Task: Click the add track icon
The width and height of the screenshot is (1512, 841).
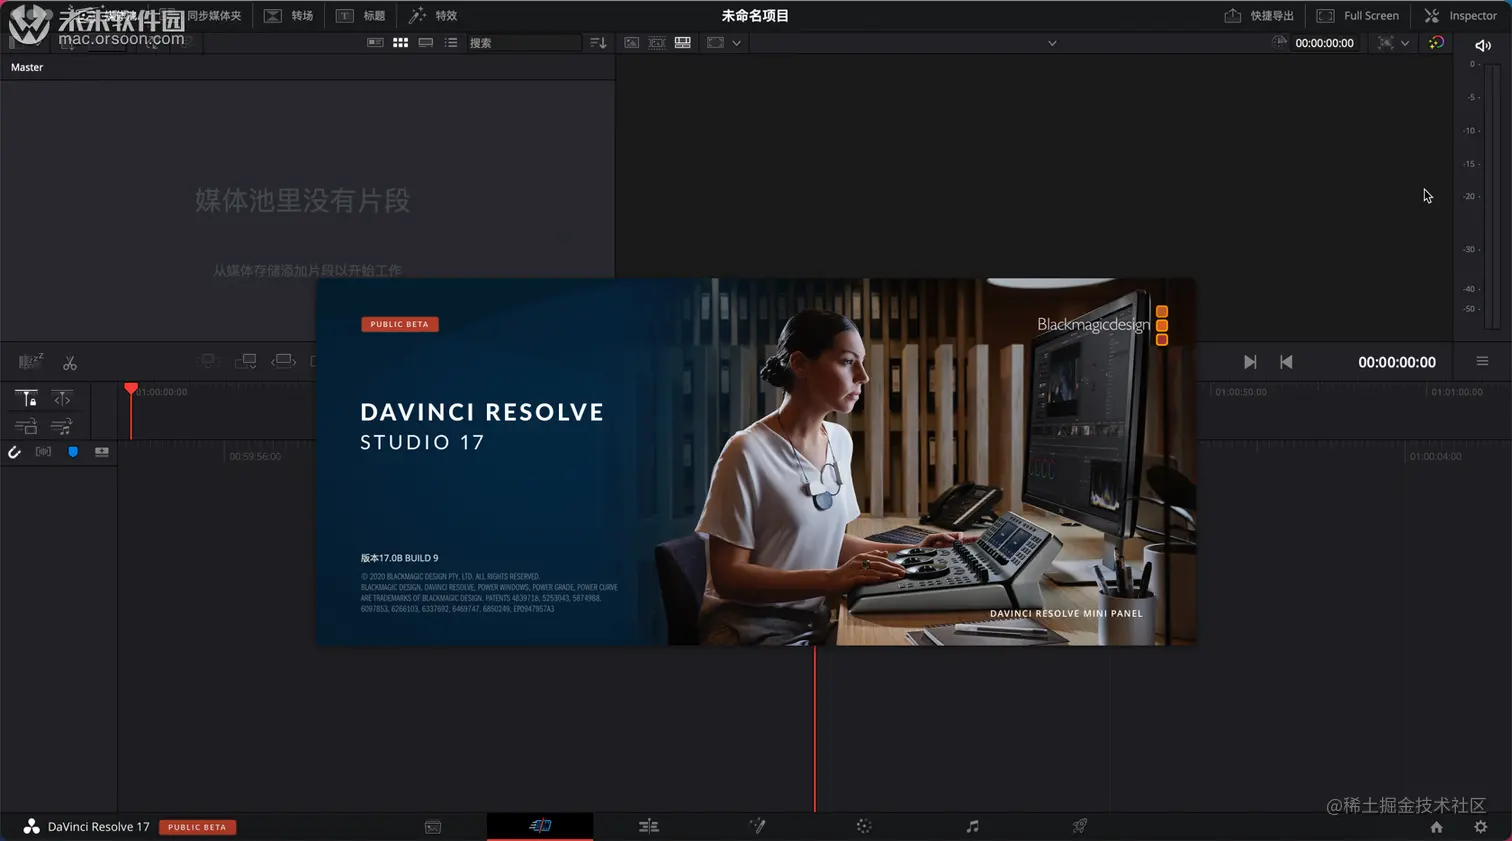Action: click(x=102, y=452)
